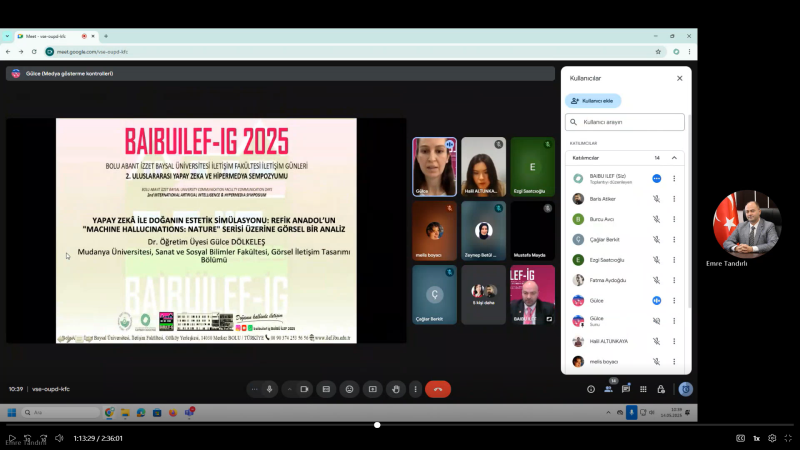Image resolution: width=800 pixels, height=450 pixels.
Task: Open more options for Halil ALTUNKAYA
Action: click(674, 341)
